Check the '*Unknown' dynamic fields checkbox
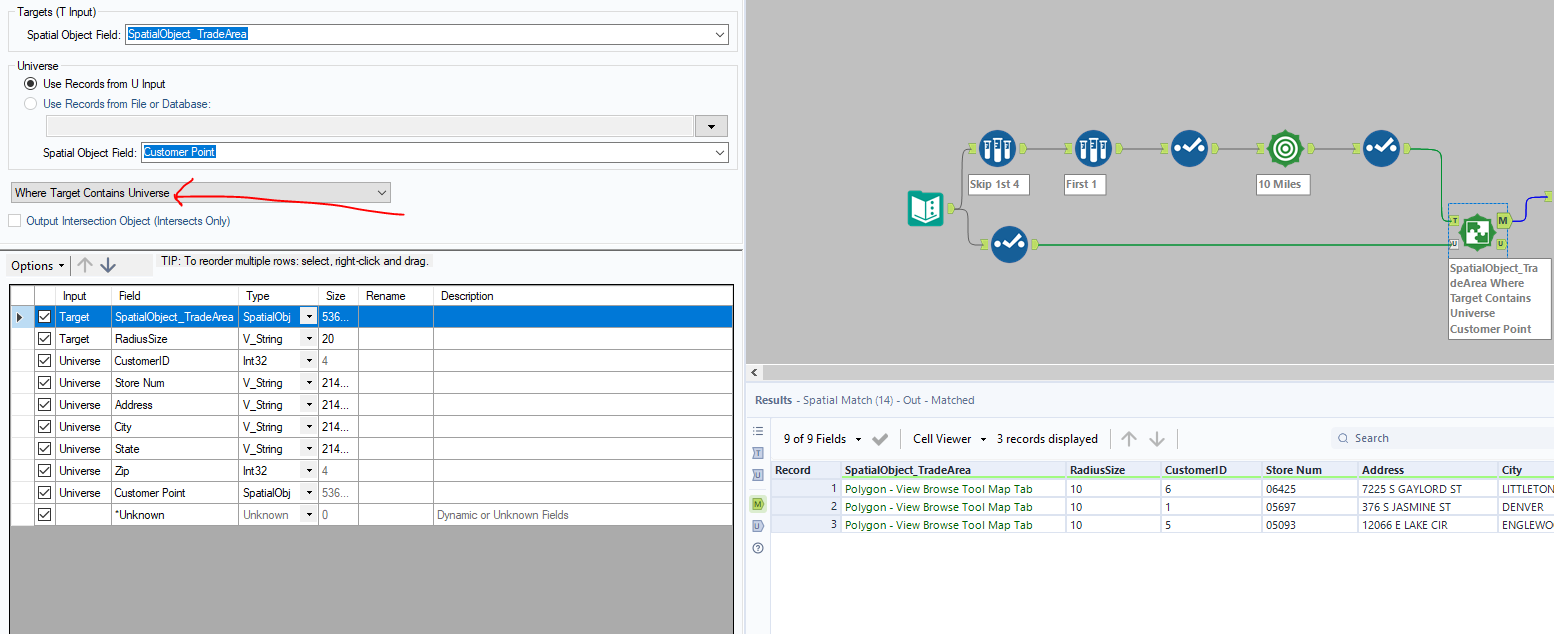The width and height of the screenshot is (1554, 634). (x=45, y=514)
